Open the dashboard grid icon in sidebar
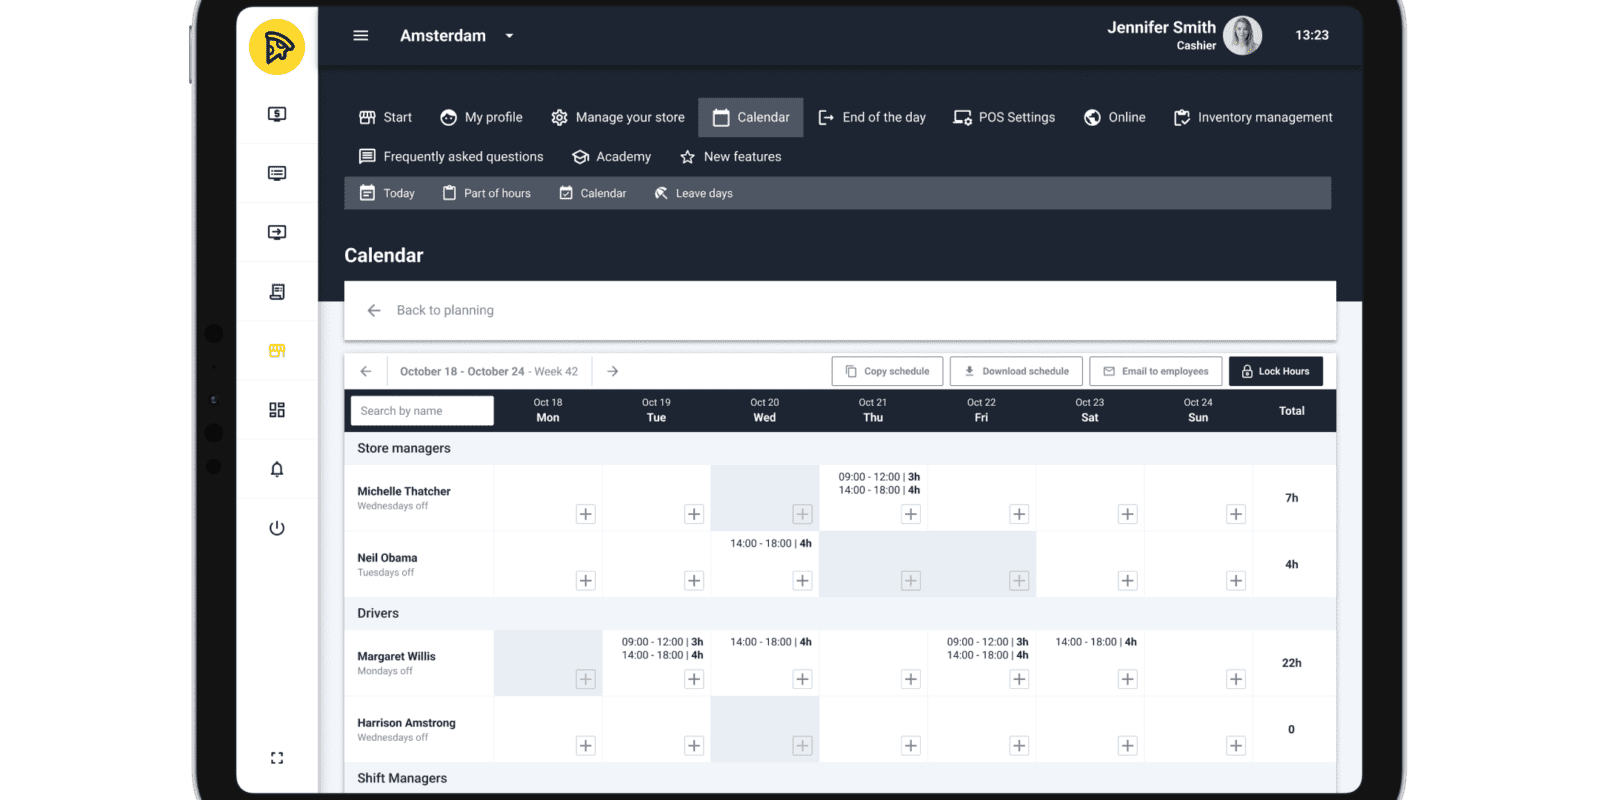The image size is (1600, 800). (x=277, y=410)
